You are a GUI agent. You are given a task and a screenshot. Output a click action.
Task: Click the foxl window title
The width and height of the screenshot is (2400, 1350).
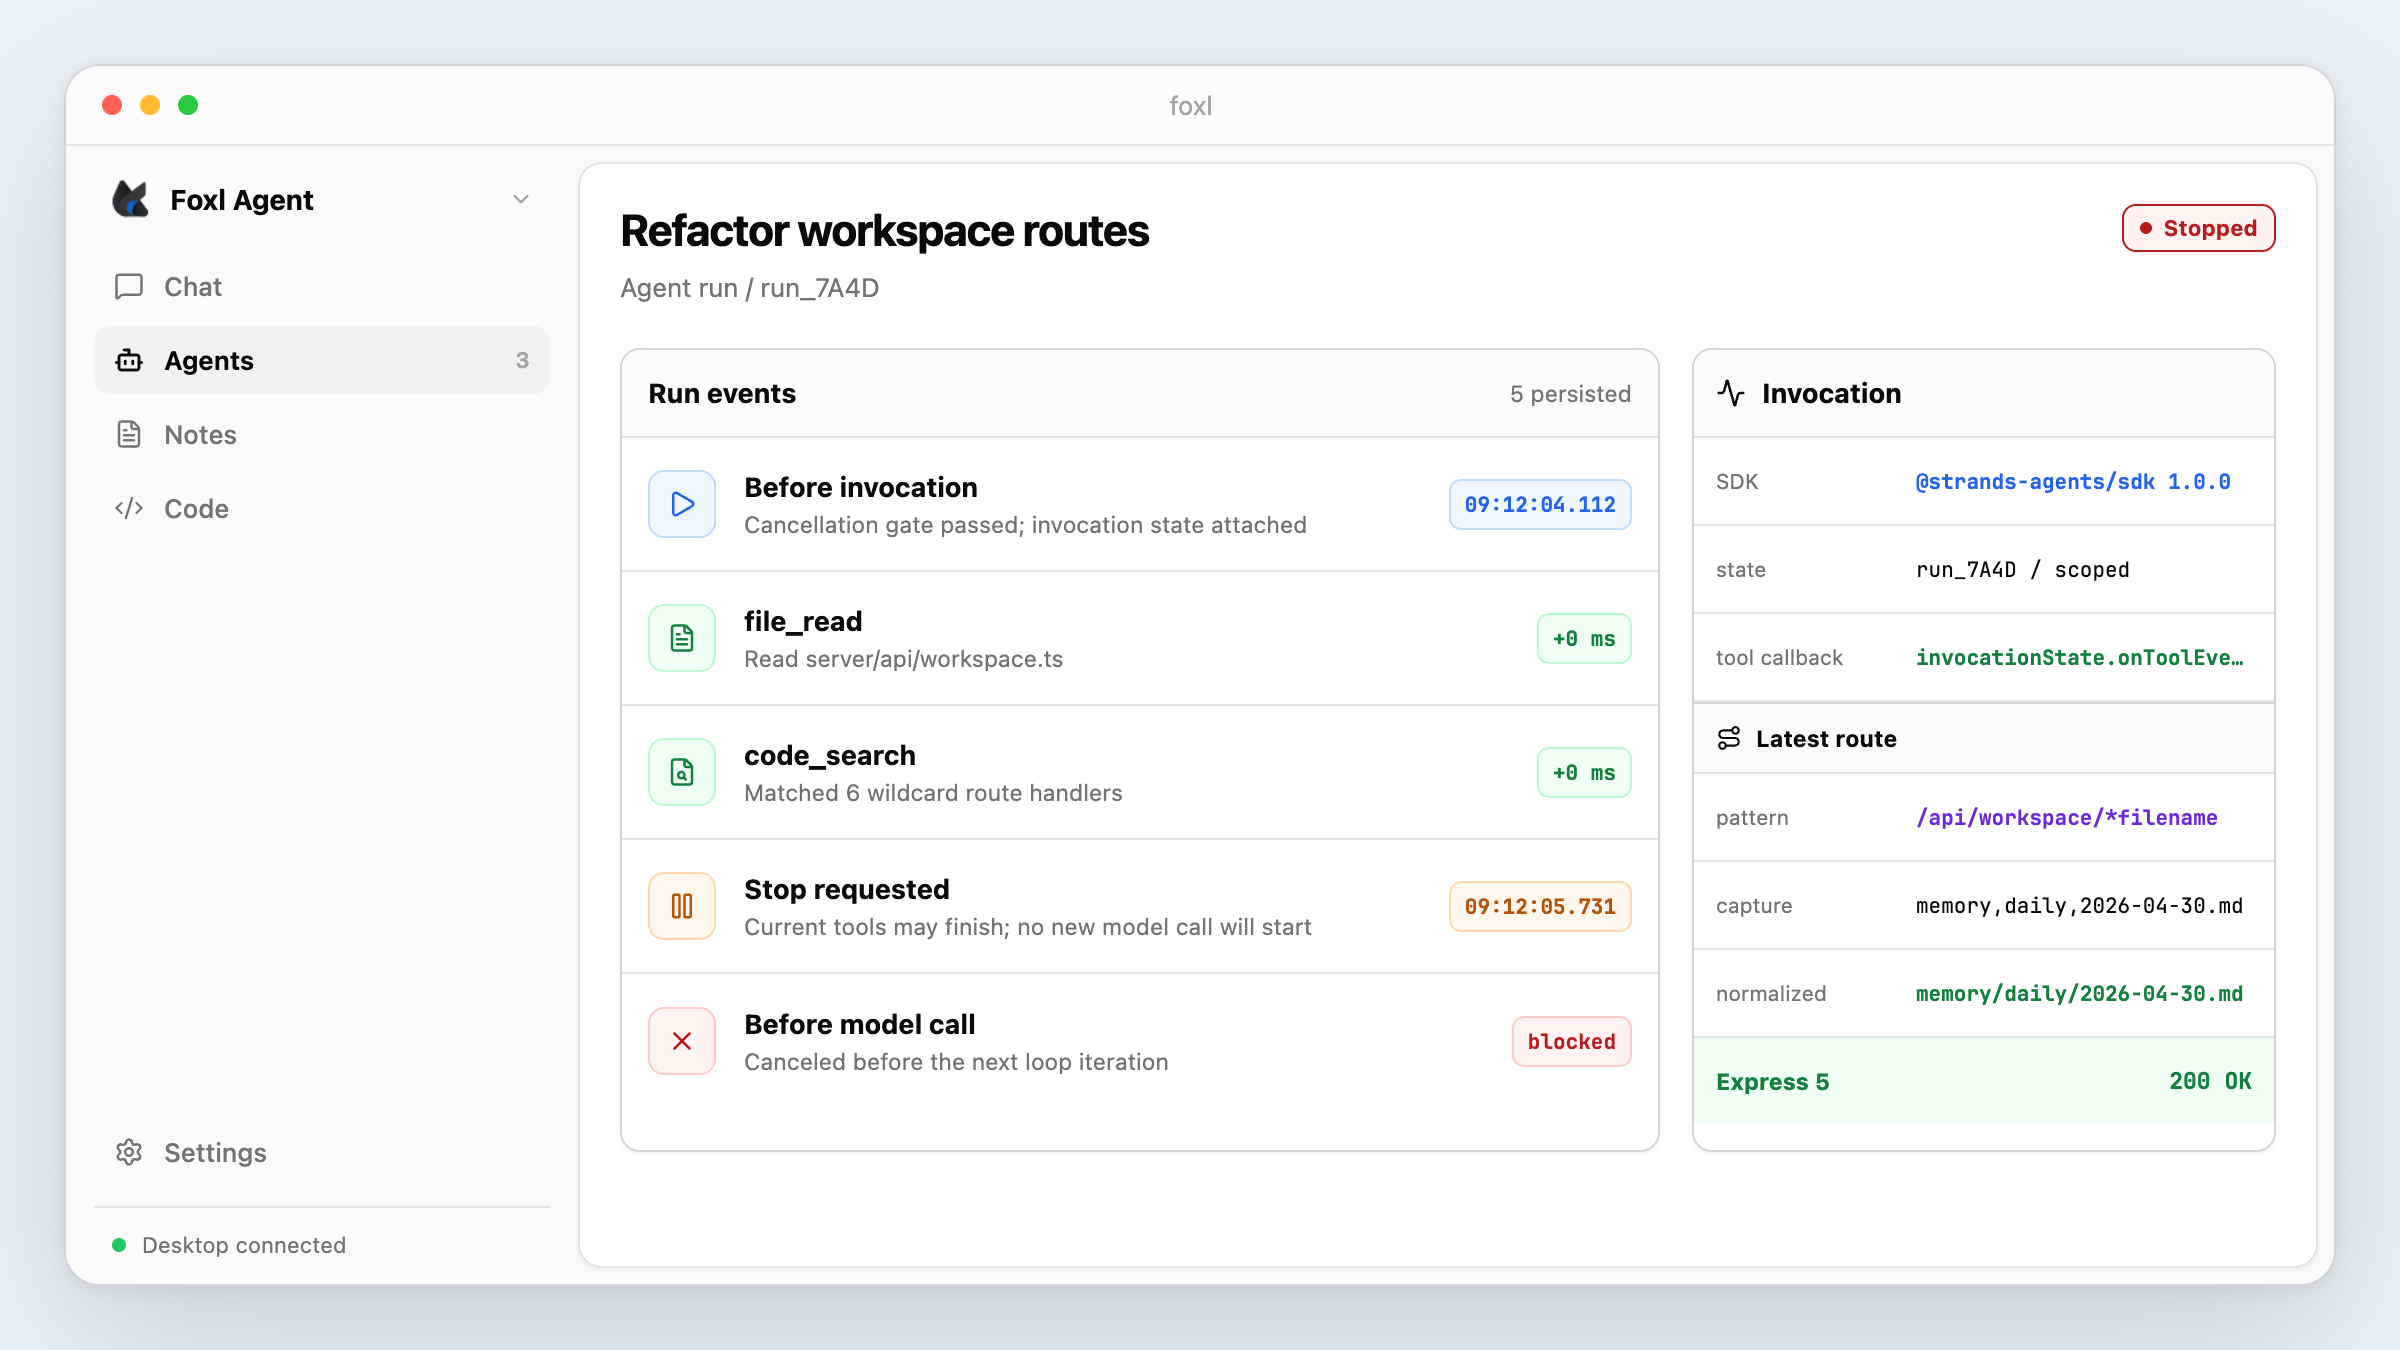coord(1190,106)
